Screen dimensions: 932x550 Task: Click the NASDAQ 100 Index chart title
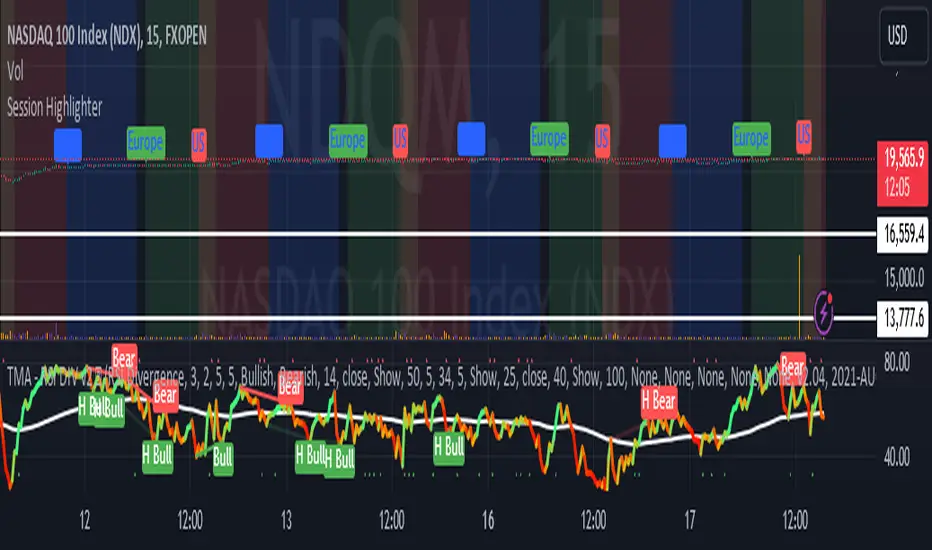pyautogui.click(x=107, y=36)
